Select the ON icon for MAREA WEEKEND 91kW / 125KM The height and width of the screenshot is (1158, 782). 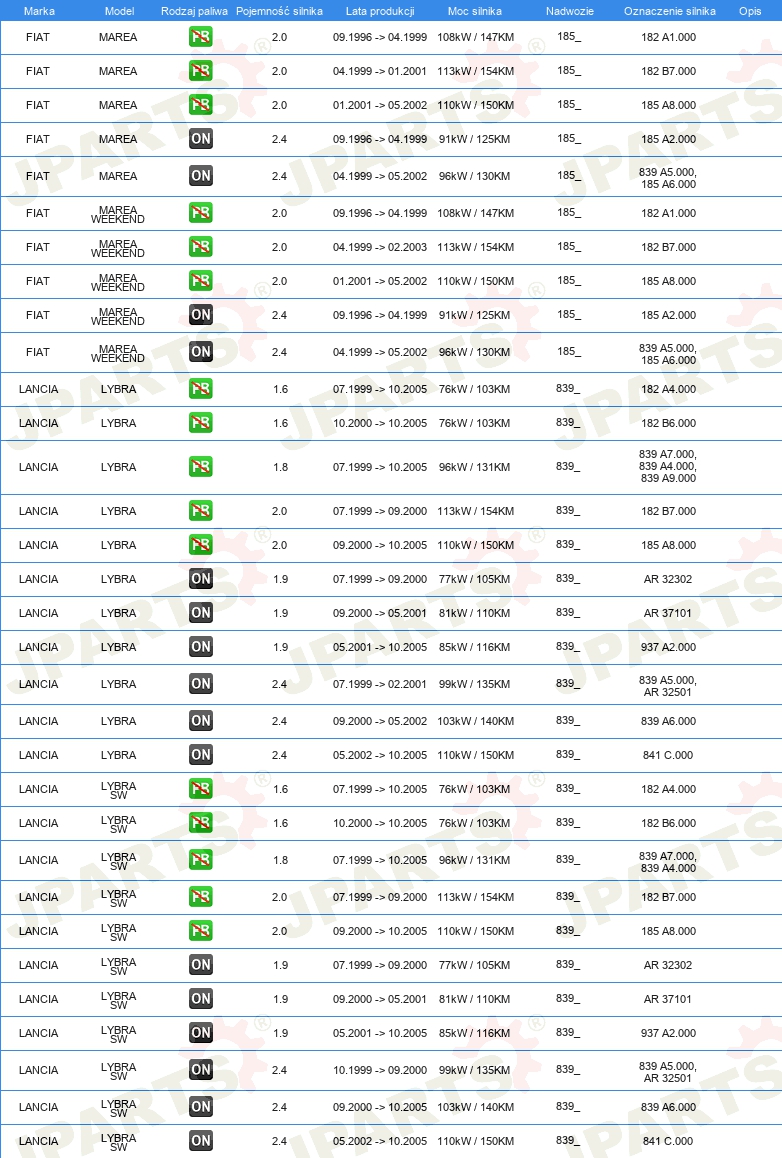pyautogui.click(x=201, y=315)
